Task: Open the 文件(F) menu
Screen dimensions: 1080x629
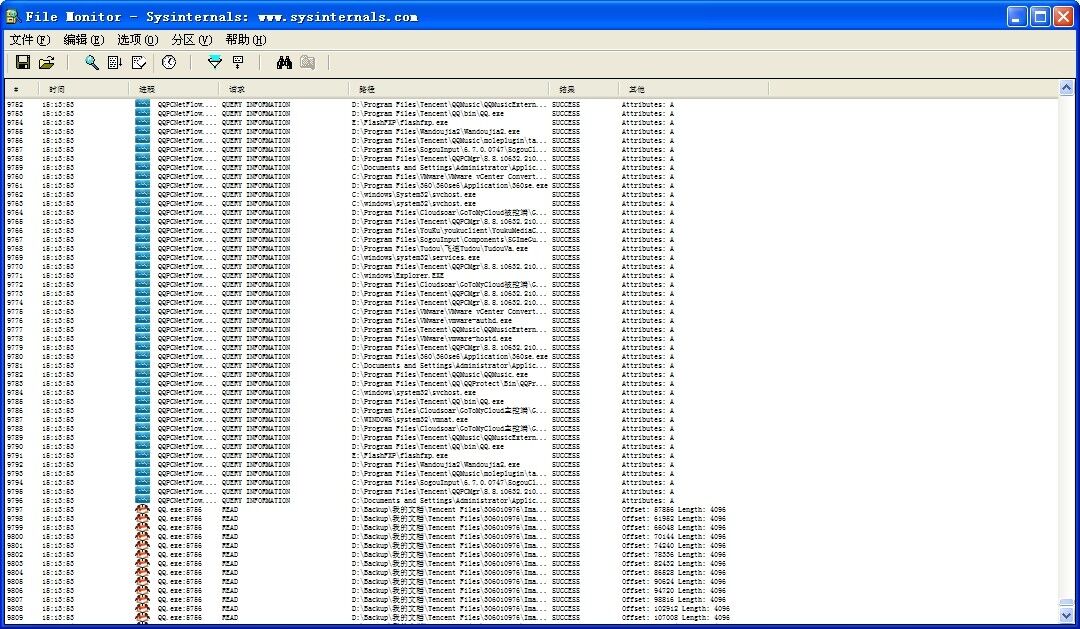Action: pos(30,40)
